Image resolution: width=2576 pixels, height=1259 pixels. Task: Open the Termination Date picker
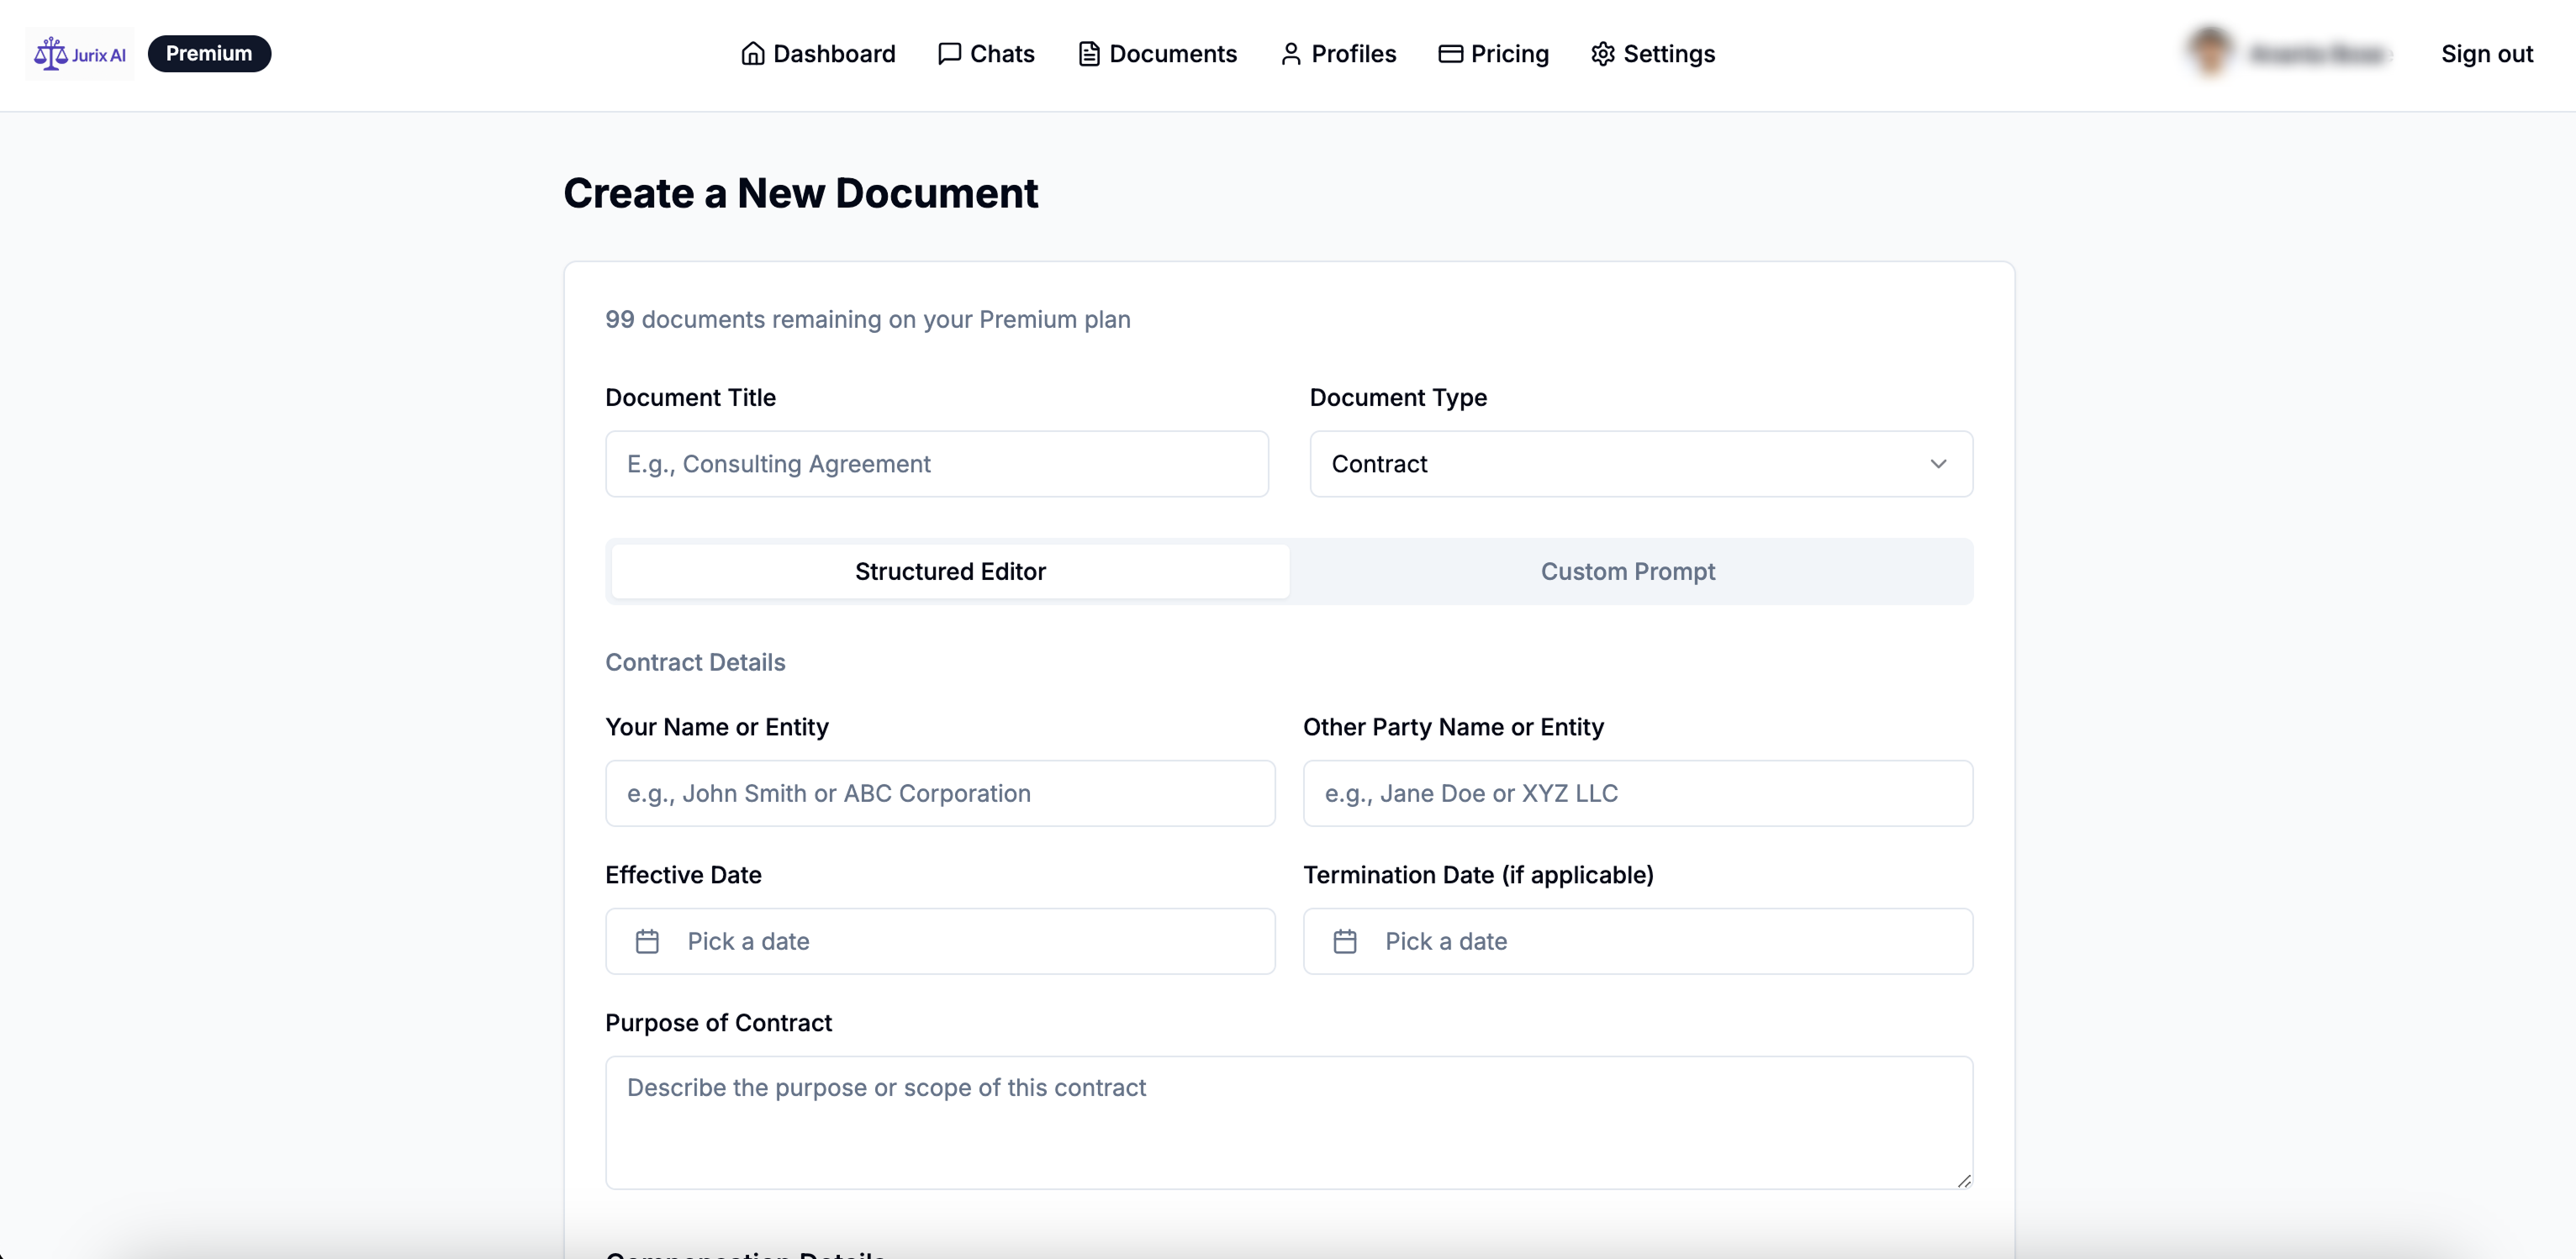point(1637,941)
